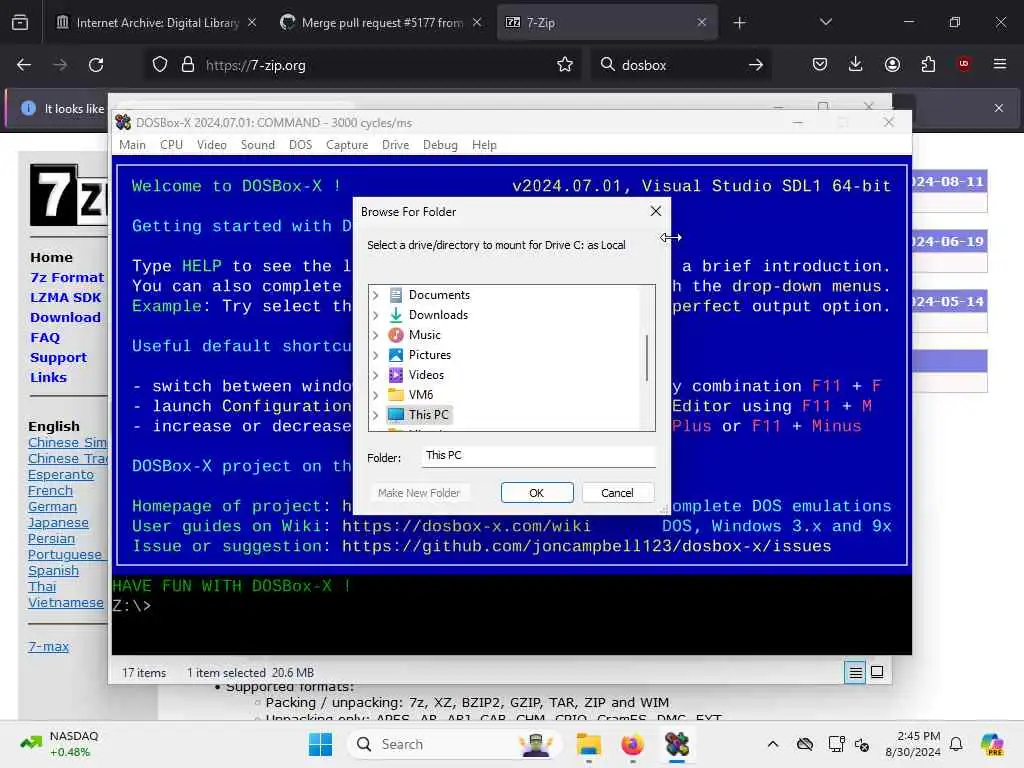Screen dimensions: 1024x768
Task: Click the taskbar Search box
Action: coord(455,744)
